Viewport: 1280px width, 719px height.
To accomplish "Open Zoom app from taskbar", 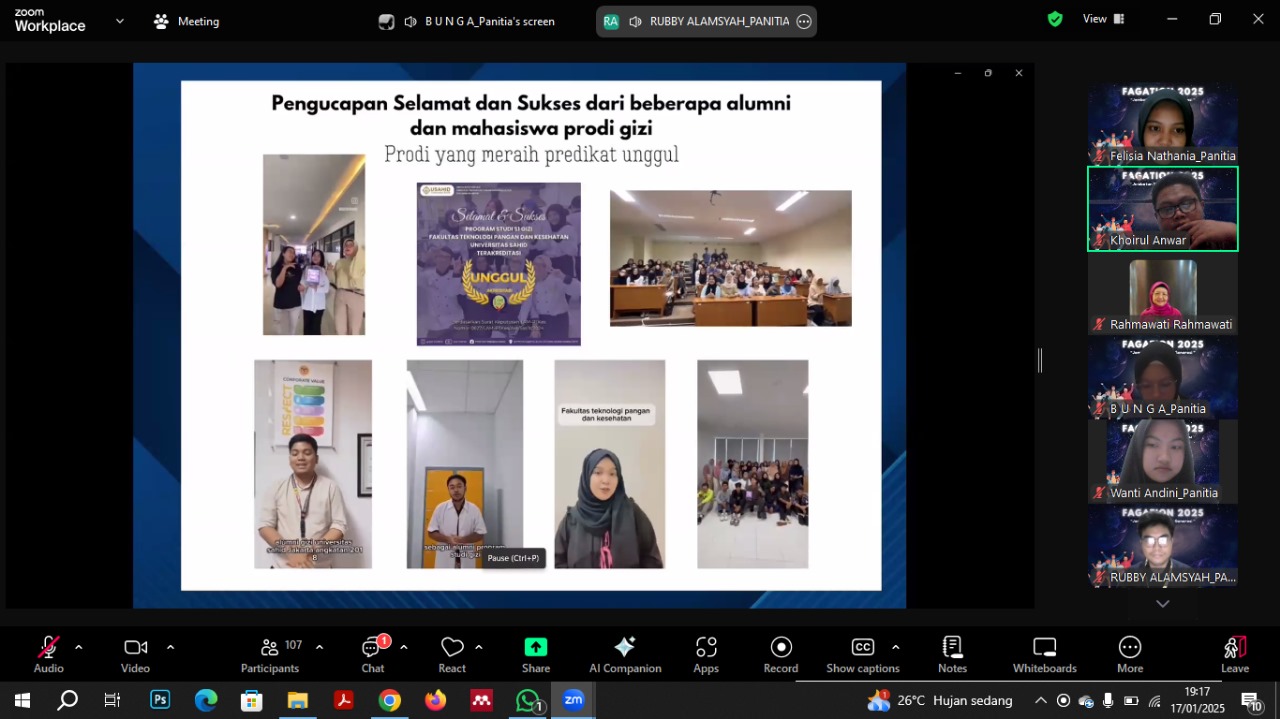I will 574,700.
